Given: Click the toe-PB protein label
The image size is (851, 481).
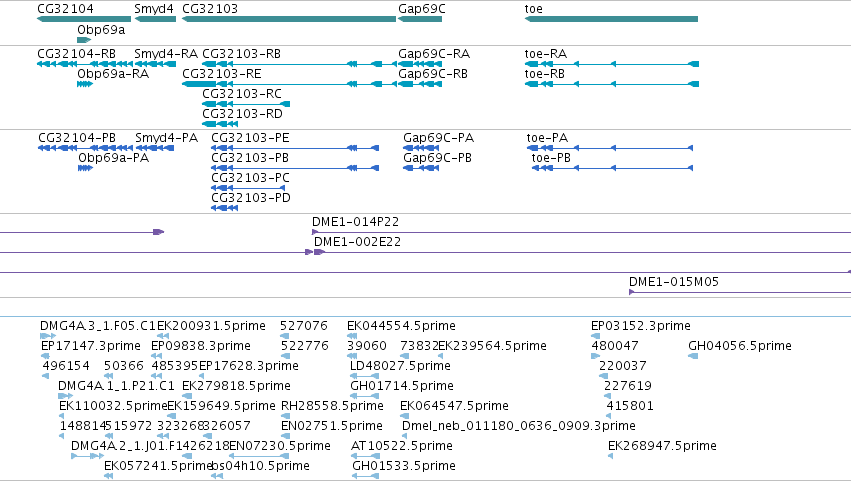Looking at the screenshot, I should (x=551, y=158).
